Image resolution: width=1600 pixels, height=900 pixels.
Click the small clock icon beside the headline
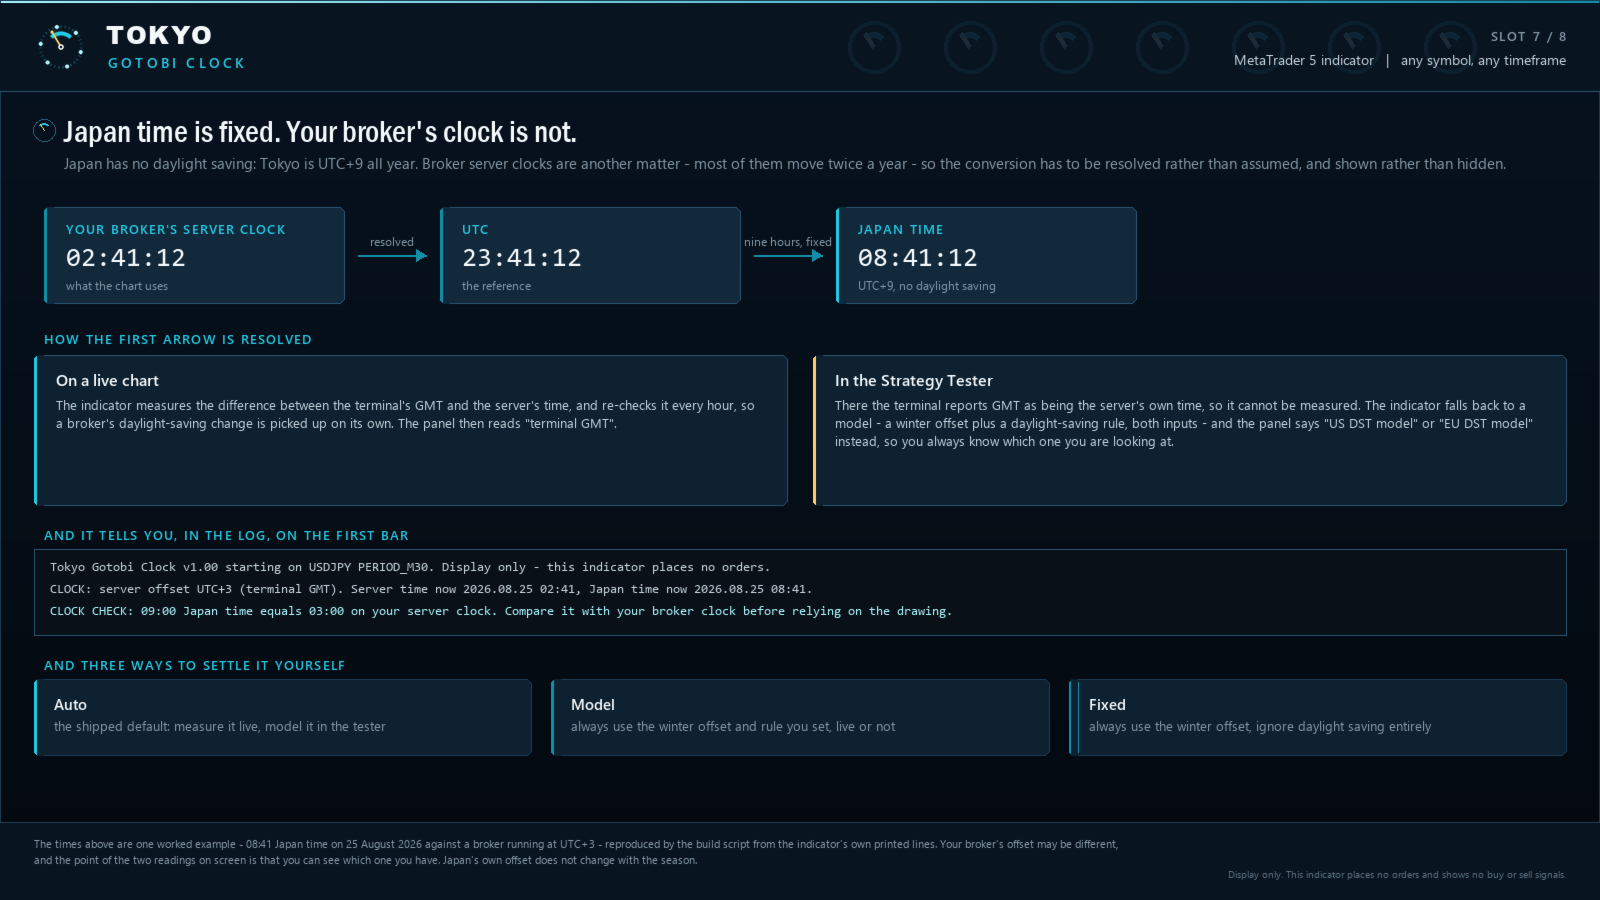tap(44, 130)
